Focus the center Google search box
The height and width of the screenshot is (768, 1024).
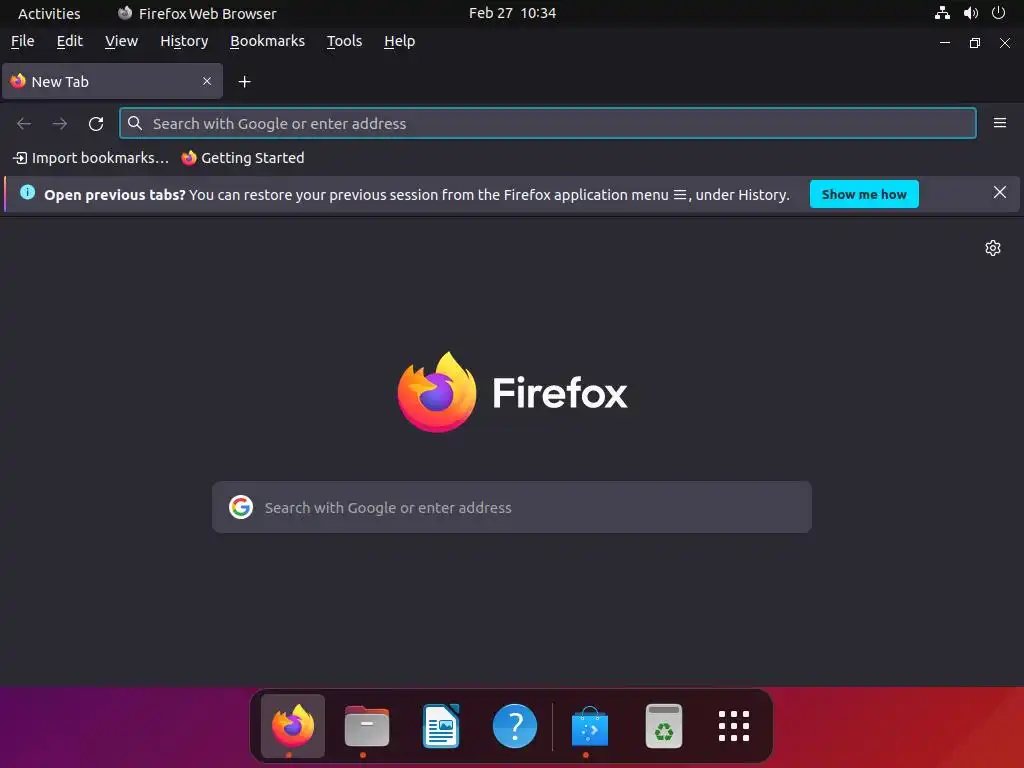click(511, 507)
